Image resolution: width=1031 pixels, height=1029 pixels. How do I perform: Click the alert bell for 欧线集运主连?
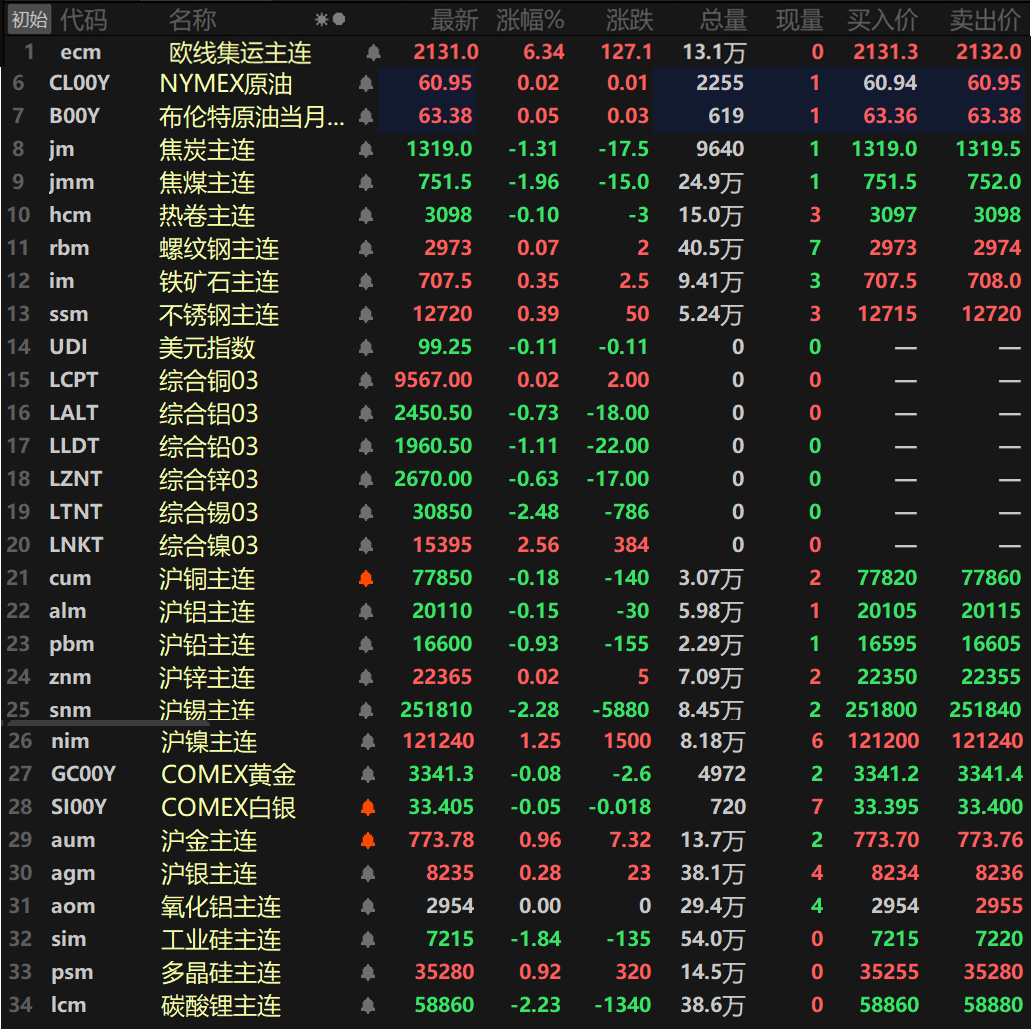click(373, 53)
